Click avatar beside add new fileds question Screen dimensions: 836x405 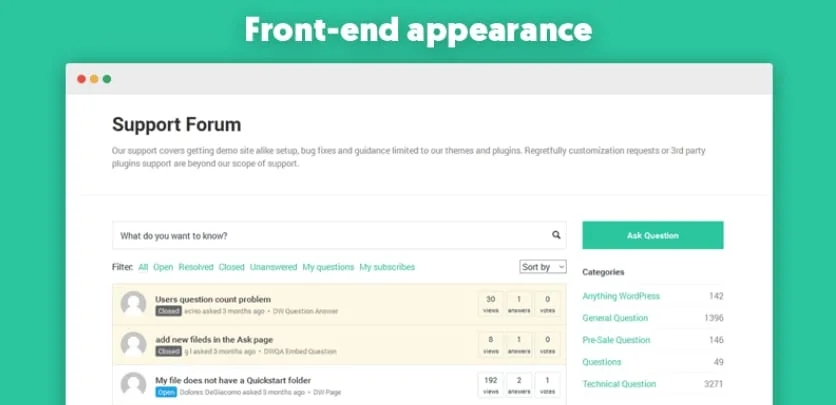133,344
